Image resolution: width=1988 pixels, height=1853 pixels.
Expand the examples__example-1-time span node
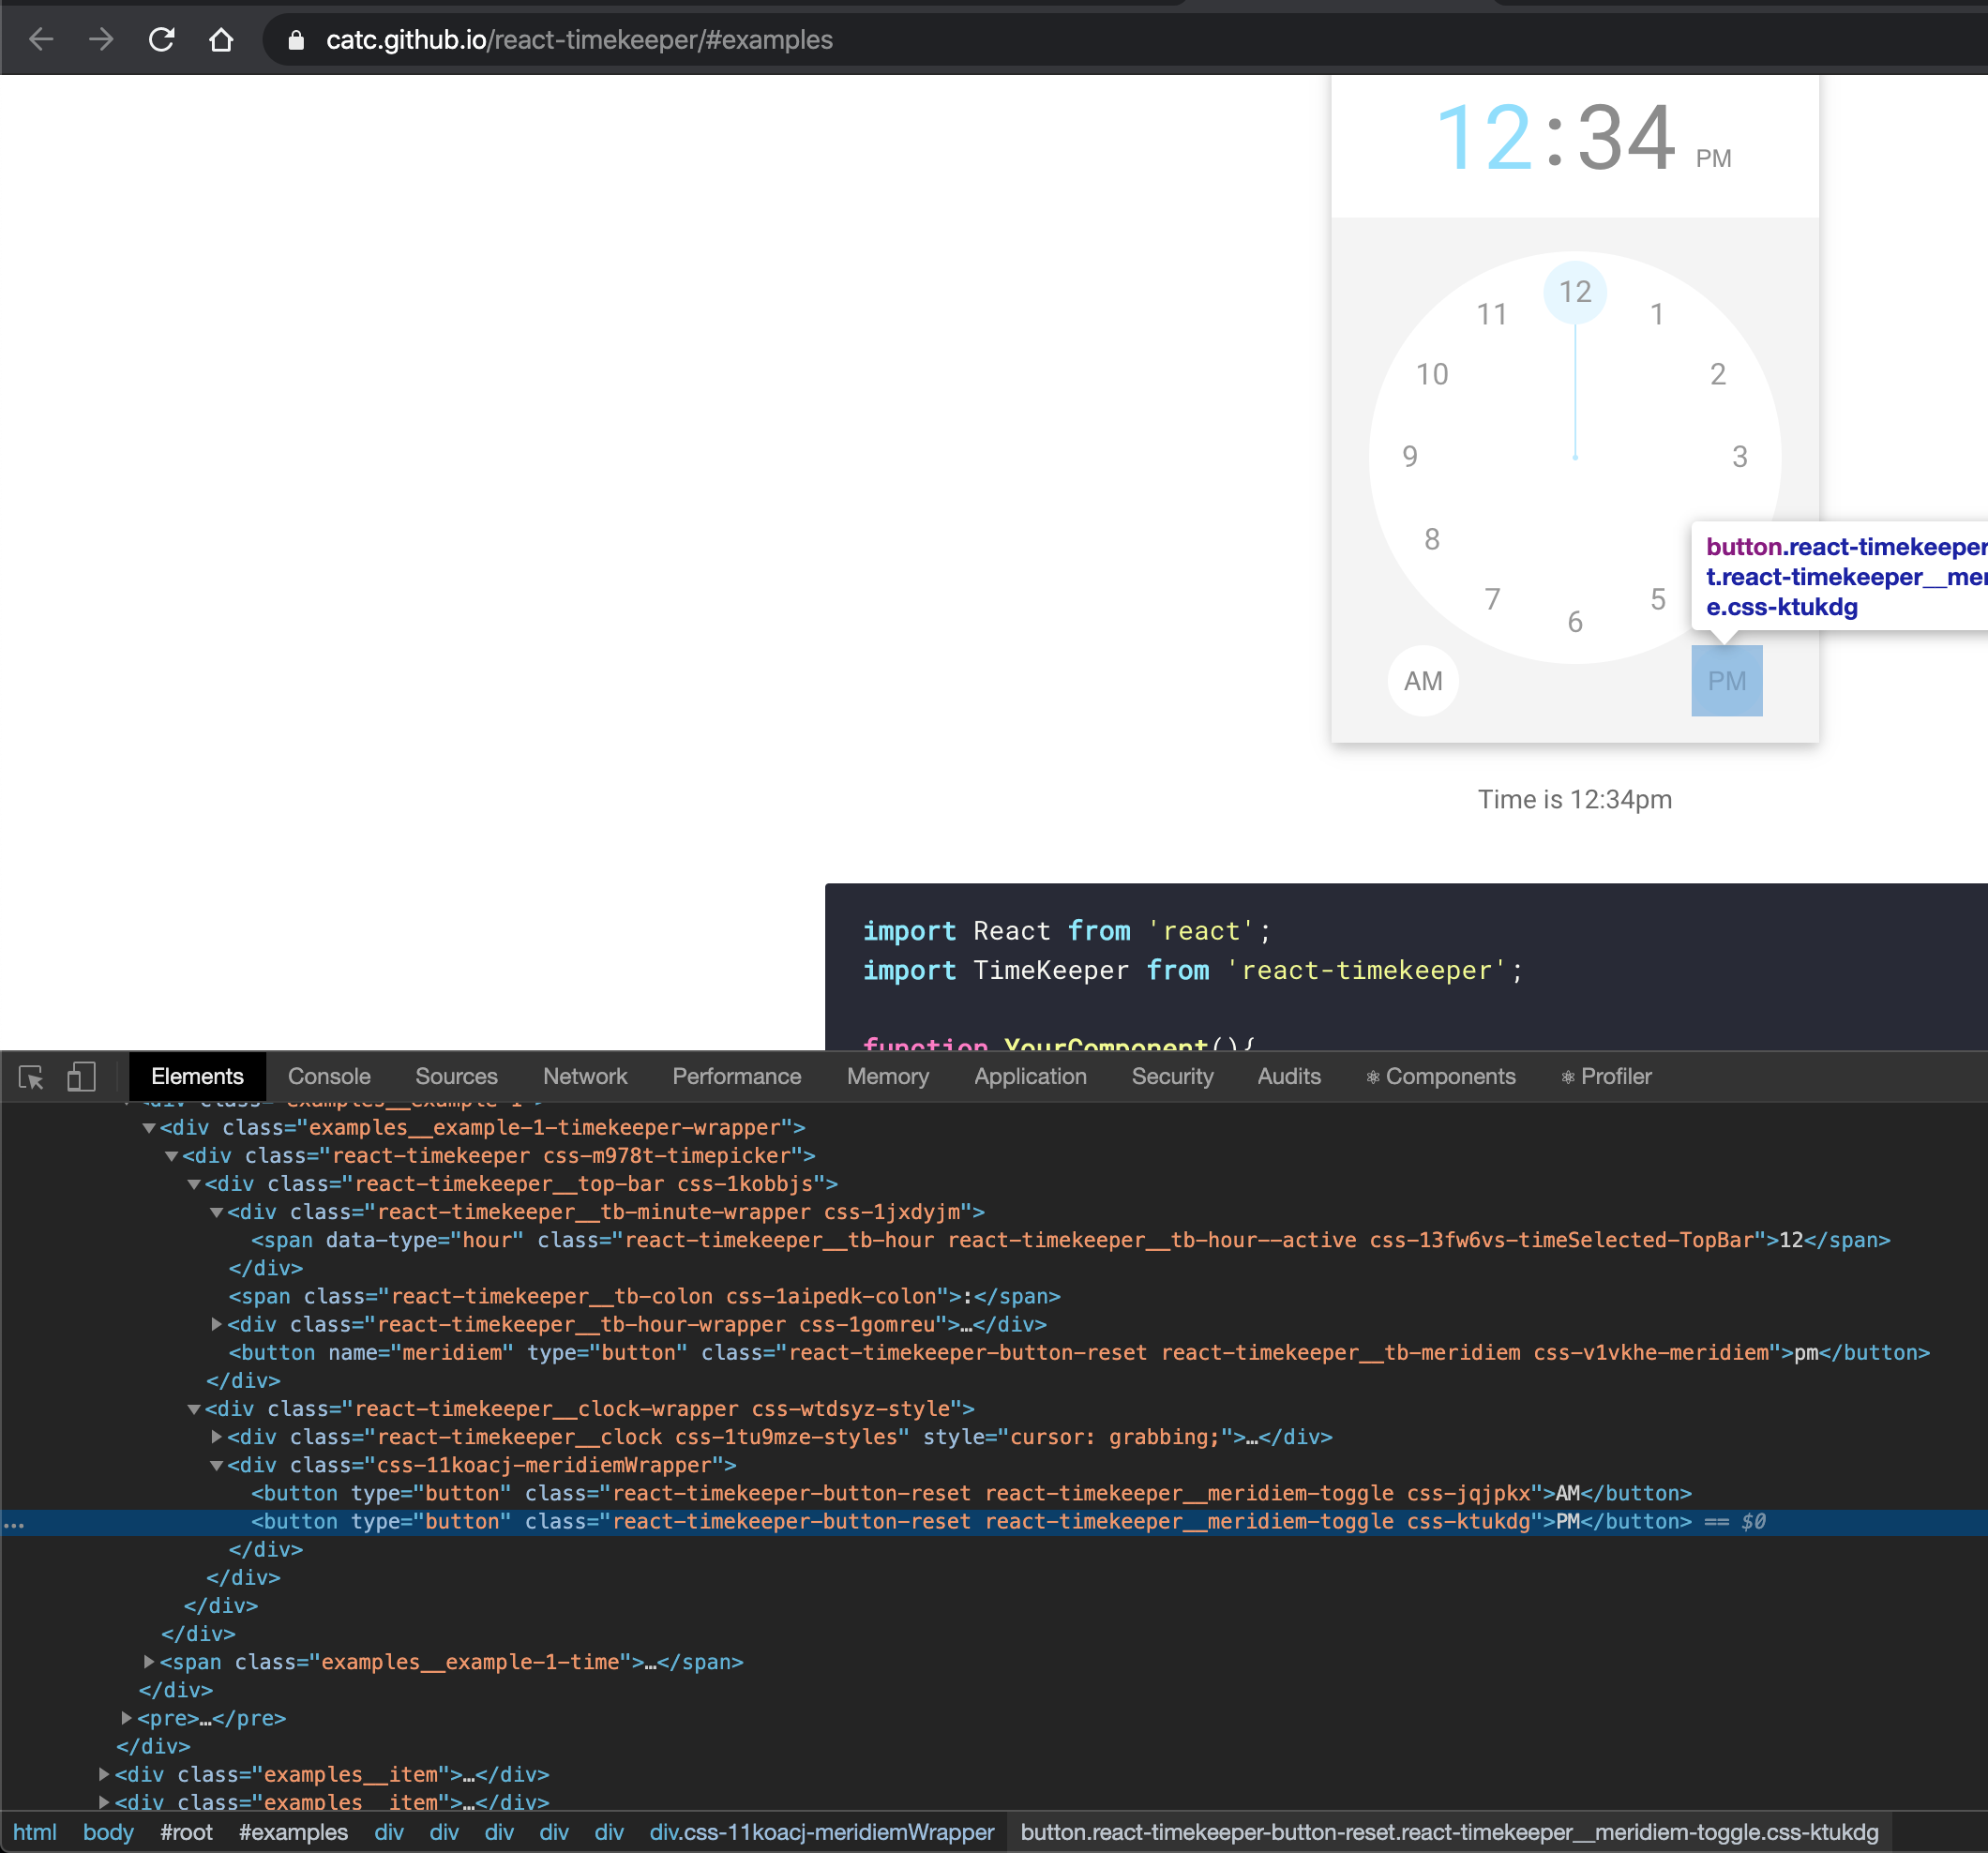147,1662
